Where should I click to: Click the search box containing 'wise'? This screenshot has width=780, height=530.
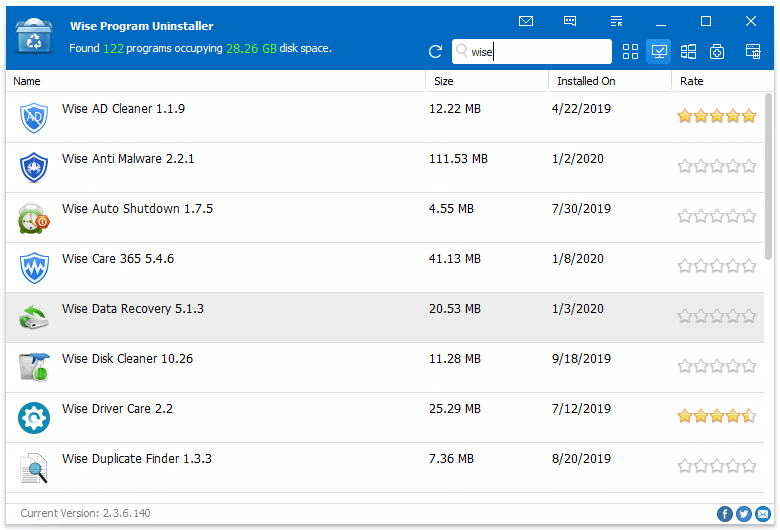532,51
